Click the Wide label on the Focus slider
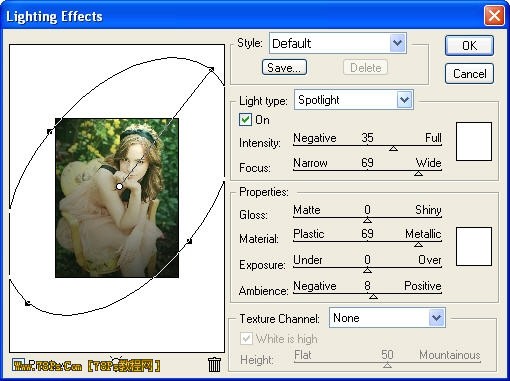 point(429,163)
